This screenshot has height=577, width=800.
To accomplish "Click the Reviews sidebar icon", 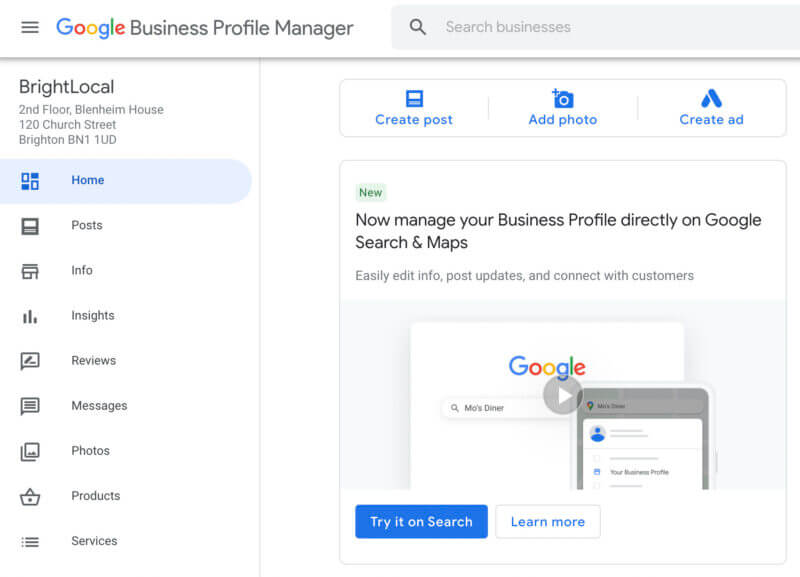I will coord(30,361).
